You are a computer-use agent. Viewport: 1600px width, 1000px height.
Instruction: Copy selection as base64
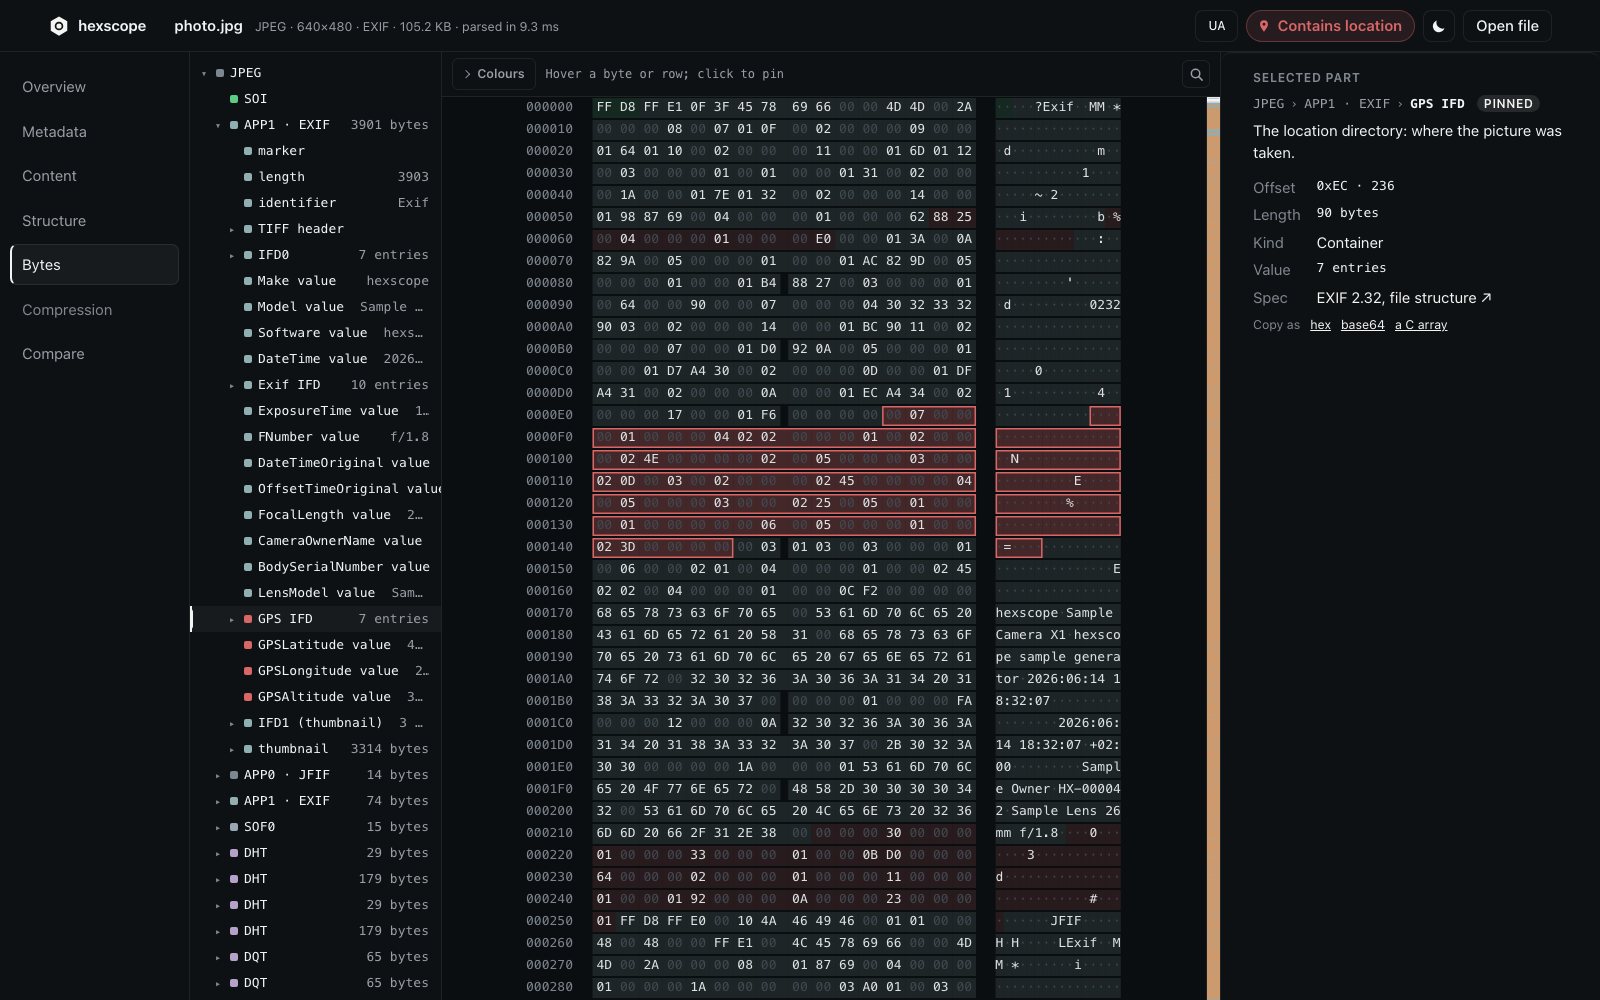(x=1362, y=325)
